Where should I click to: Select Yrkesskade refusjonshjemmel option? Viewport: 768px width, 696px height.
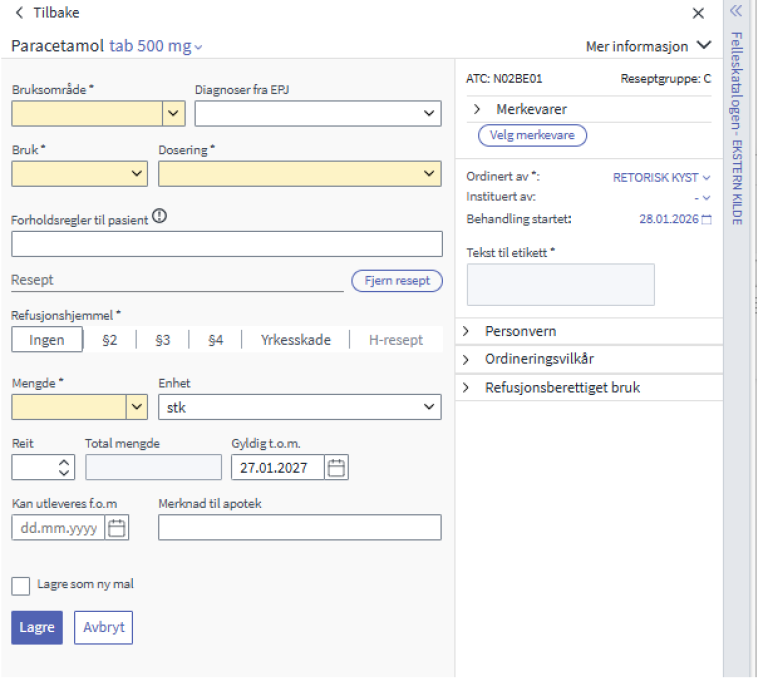[x=295, y=340]
